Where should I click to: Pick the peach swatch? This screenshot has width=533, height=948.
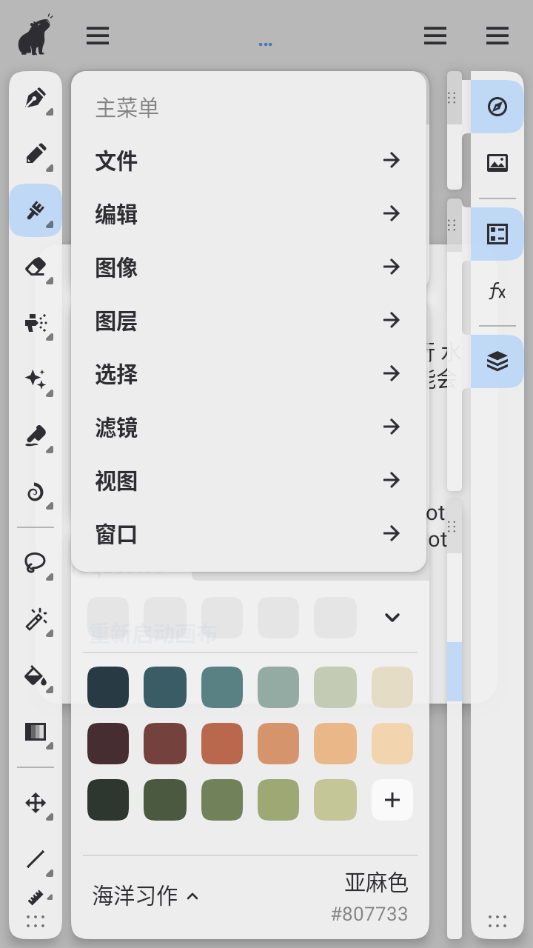pos(335,744)
